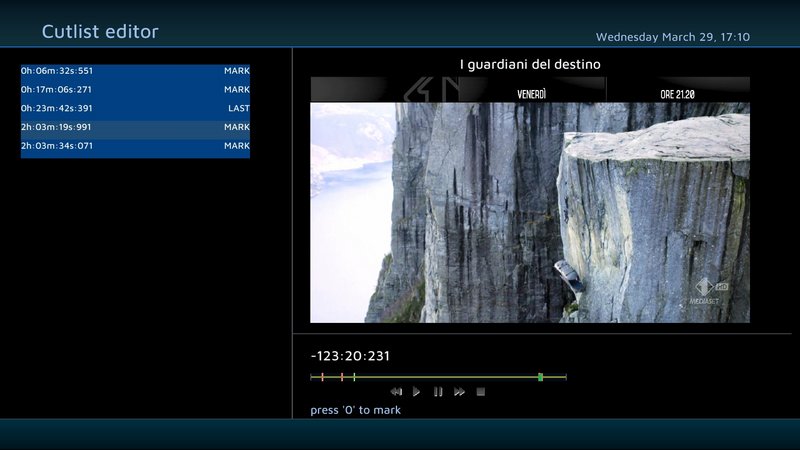Click the green position marker on timeline
Screen dimensions: 800x450
(540, 377)
